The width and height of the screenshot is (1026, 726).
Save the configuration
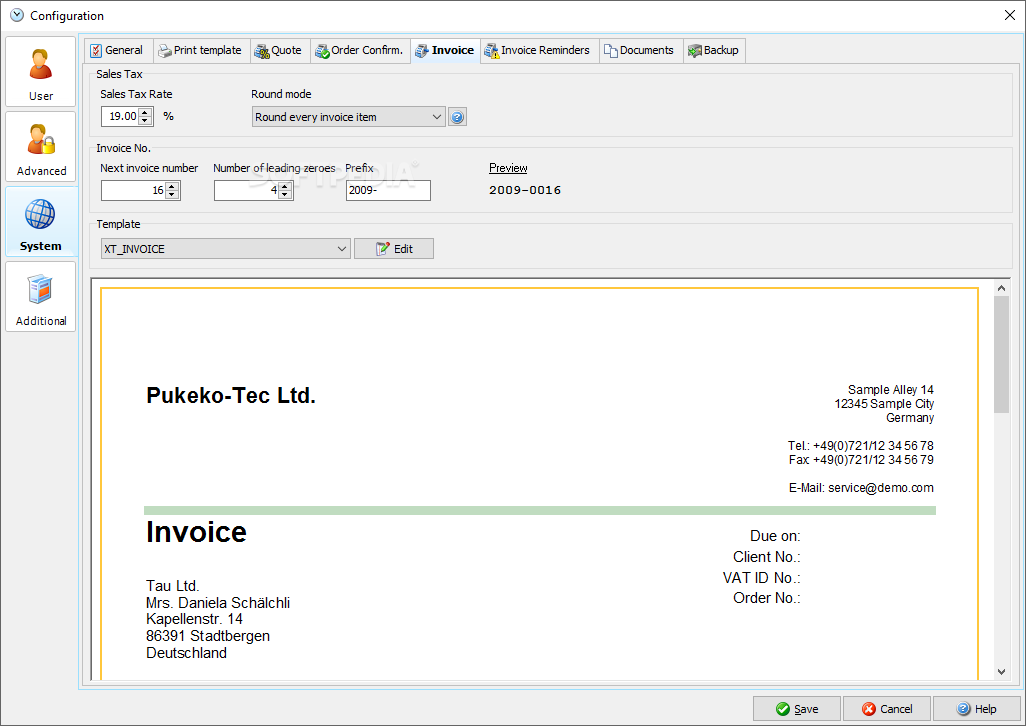click(x=796, y=709)
